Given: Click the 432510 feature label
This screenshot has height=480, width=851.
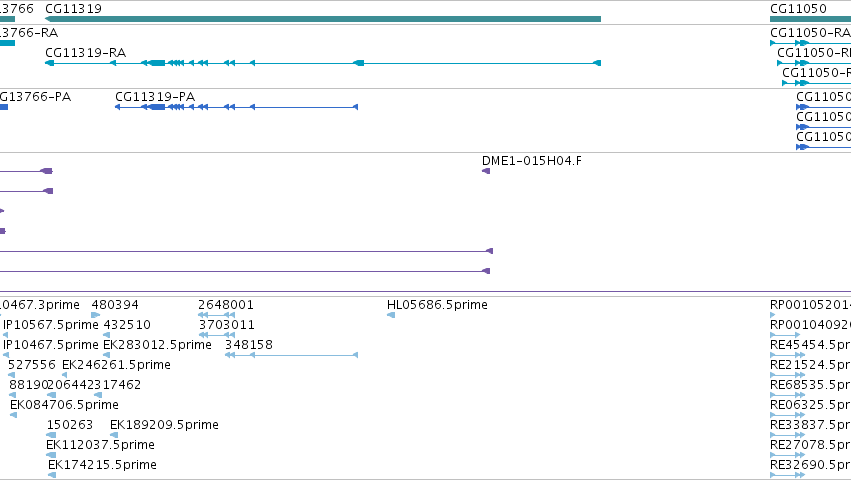Looking at the screenshot, I should (127, 325).
